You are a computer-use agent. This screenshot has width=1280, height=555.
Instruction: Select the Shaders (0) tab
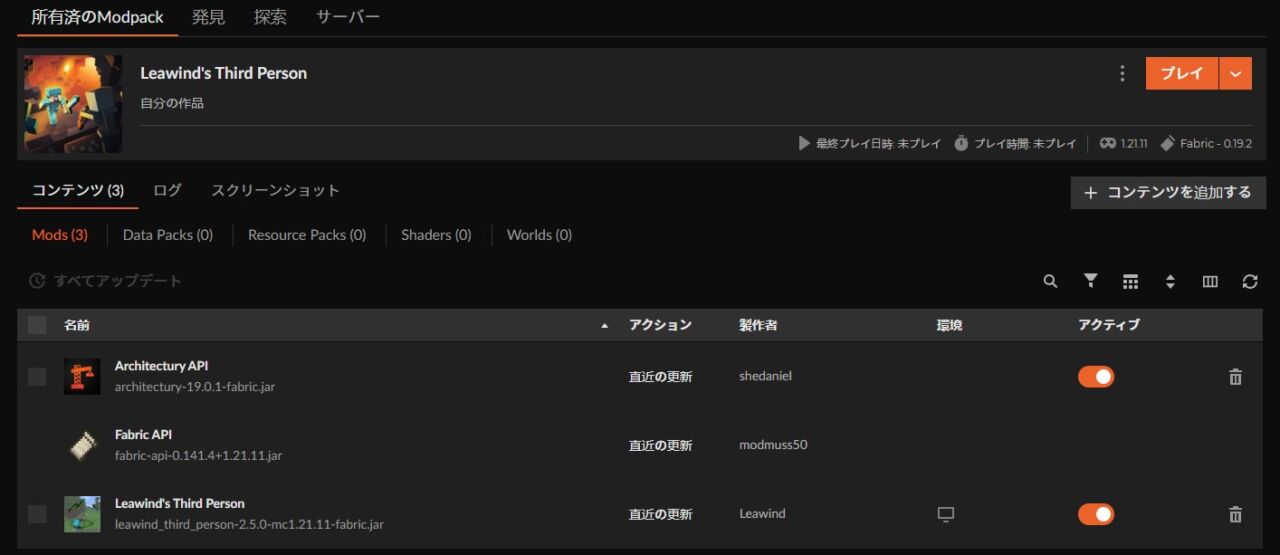436,235
